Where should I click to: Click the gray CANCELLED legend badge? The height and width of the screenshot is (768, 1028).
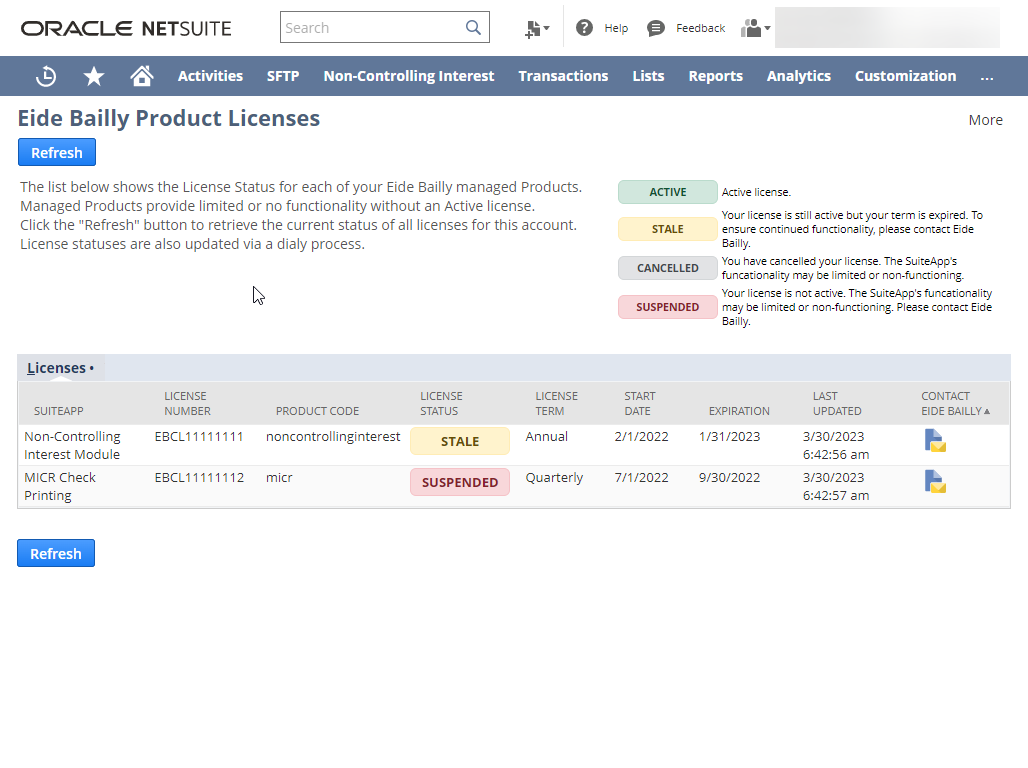pyautogui.click(x=667, y=268)
